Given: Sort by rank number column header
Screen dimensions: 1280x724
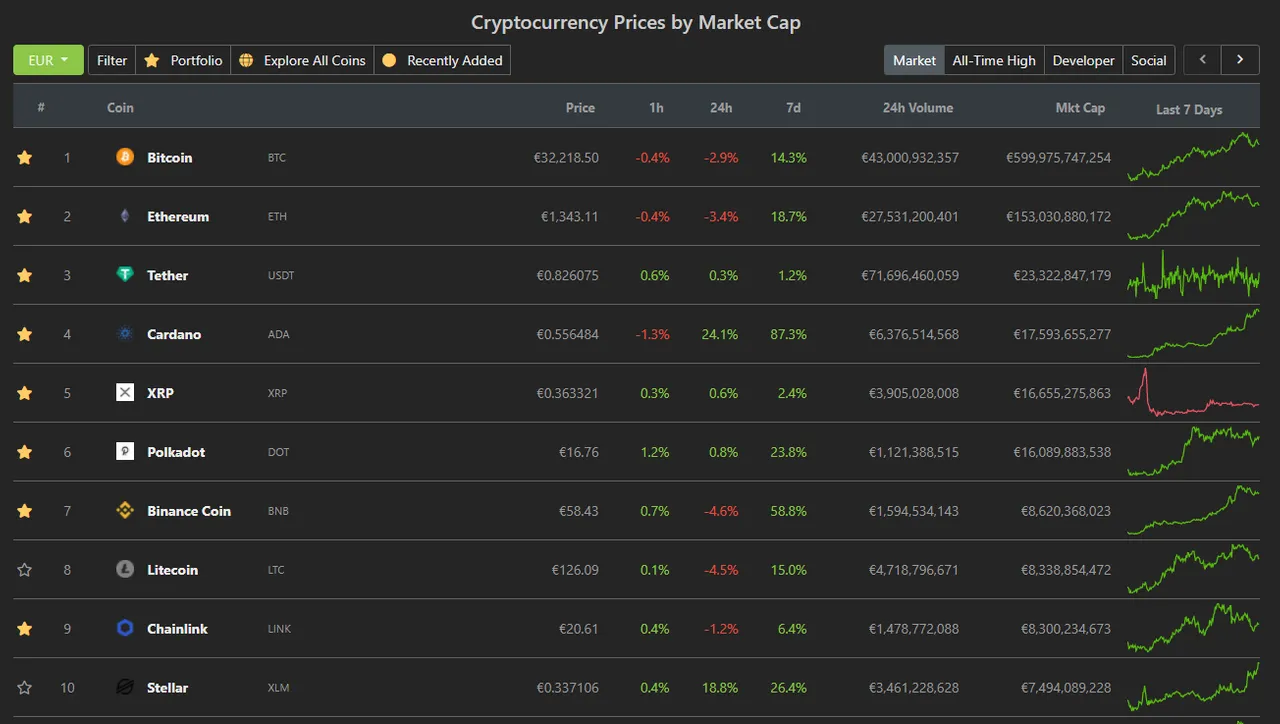Looking at the screenshot, I should click(x=41, y=107).
